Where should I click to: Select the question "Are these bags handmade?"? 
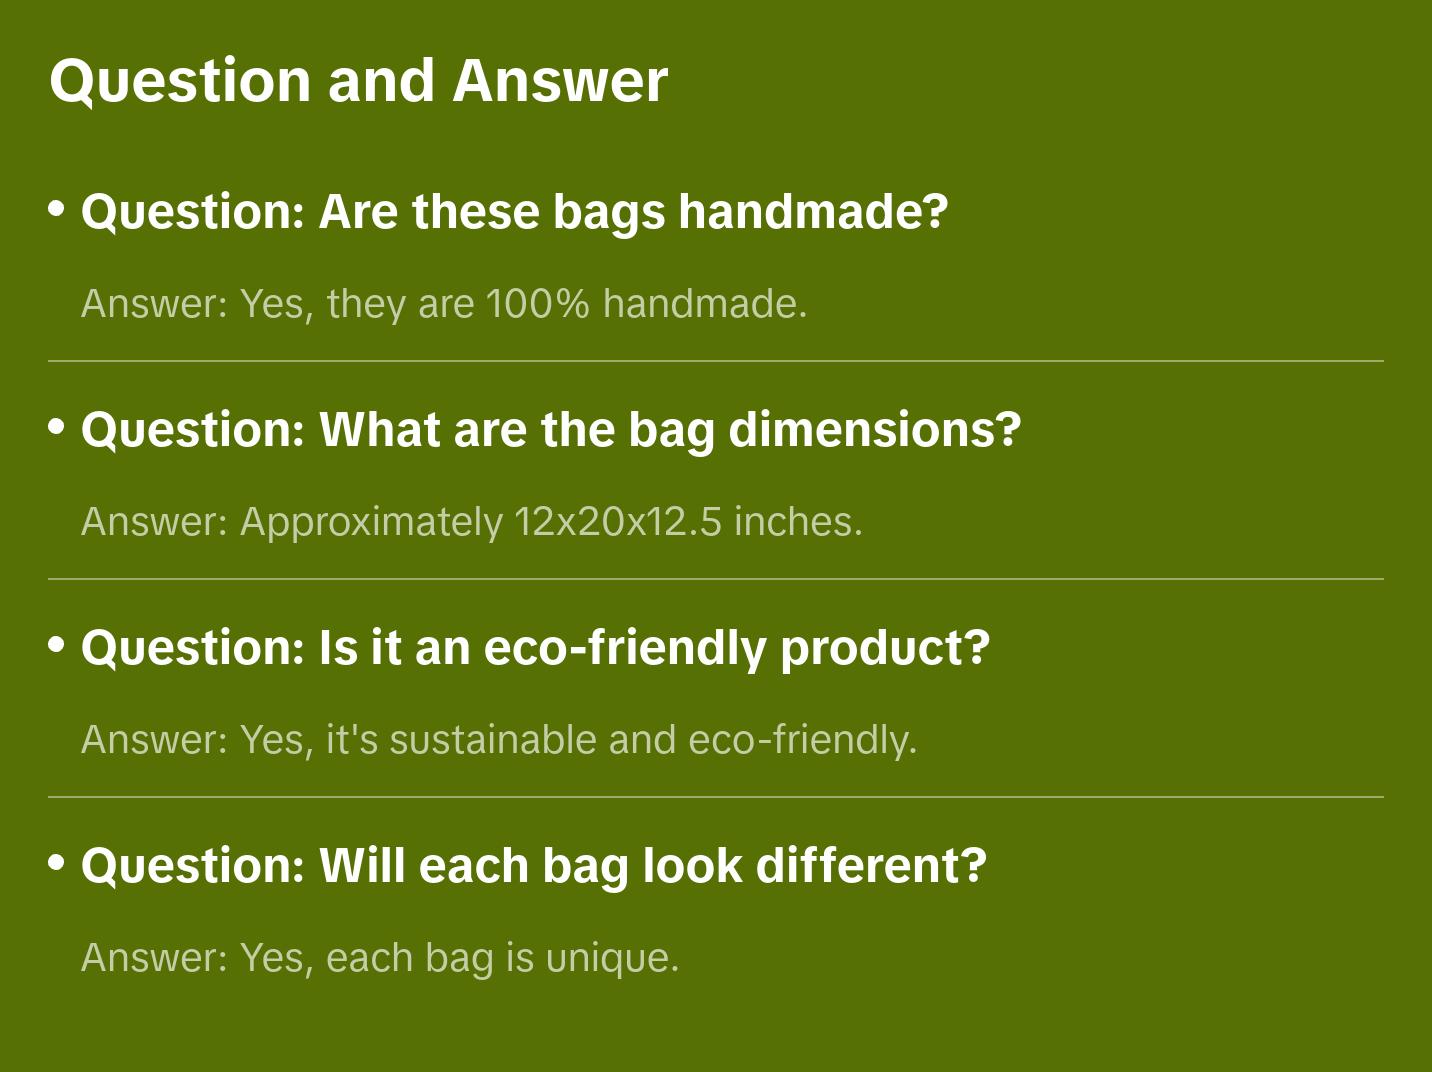click(x=514, y=212)
